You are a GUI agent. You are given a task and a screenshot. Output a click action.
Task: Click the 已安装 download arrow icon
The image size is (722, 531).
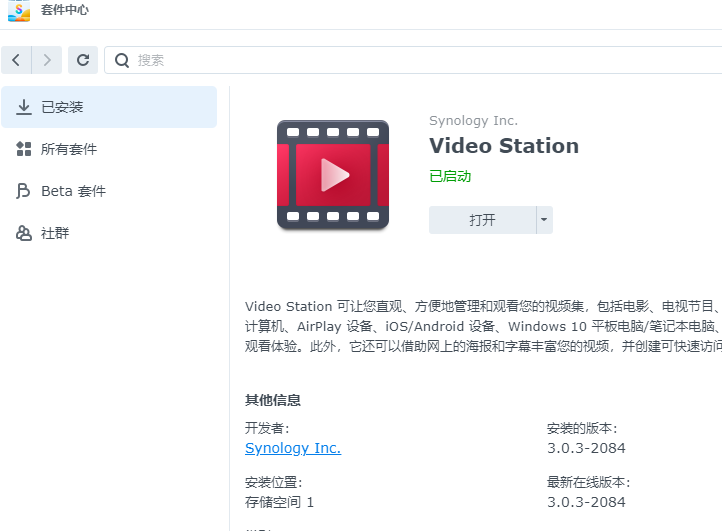click(x=24, y=107)
